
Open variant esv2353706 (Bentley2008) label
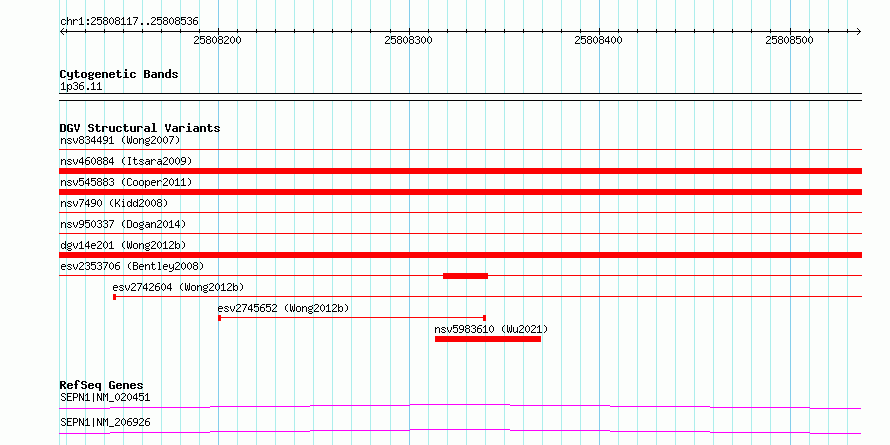[x=132, y=266]
